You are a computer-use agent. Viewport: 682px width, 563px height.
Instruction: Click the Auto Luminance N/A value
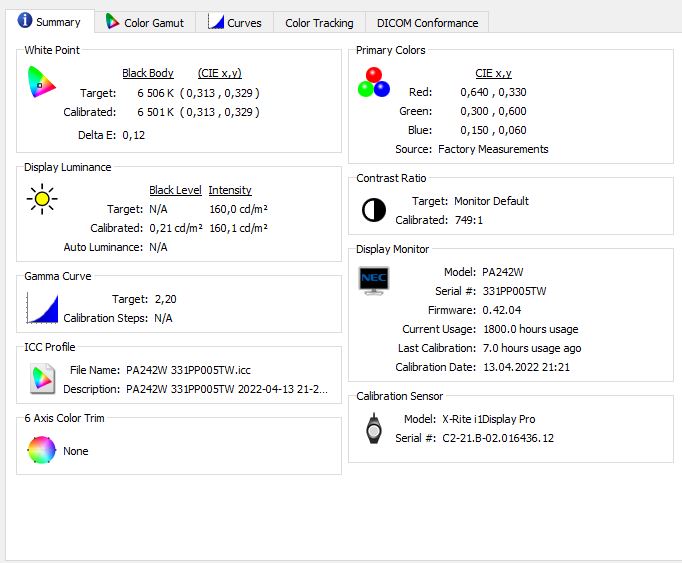point(158,247)
